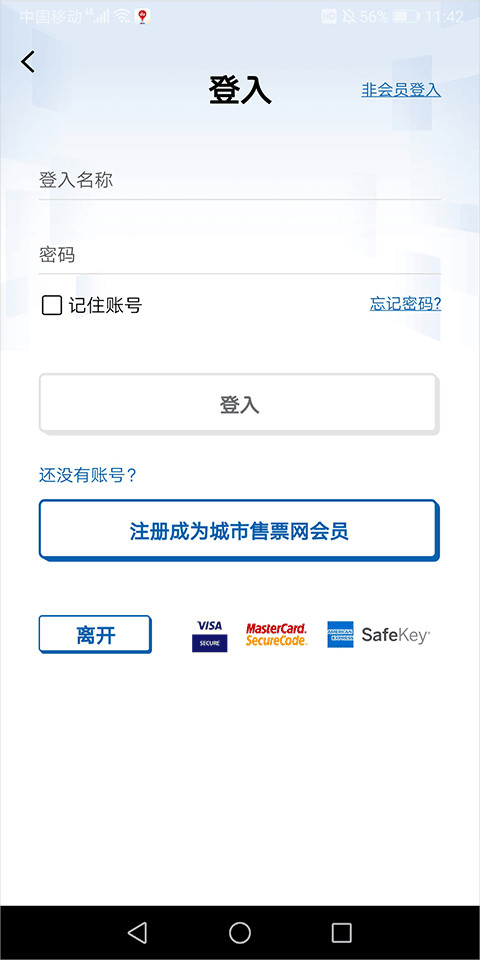Tap the map app notification icon
This screenshot has width=480, height=960.
point(143,17)
